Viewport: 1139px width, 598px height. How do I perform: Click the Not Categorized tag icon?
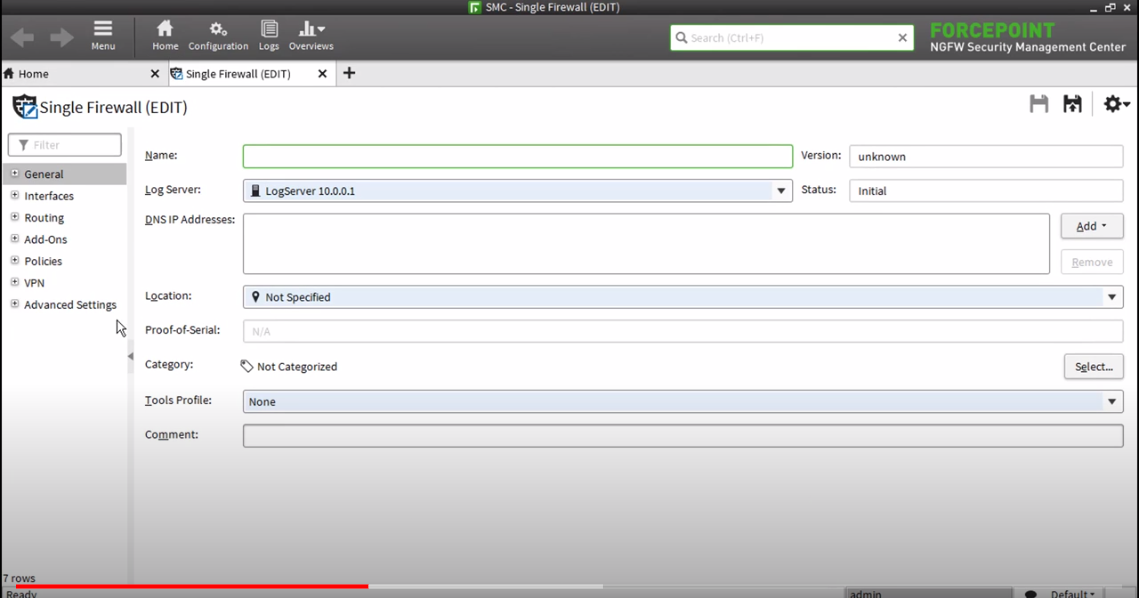click(247, 366)
